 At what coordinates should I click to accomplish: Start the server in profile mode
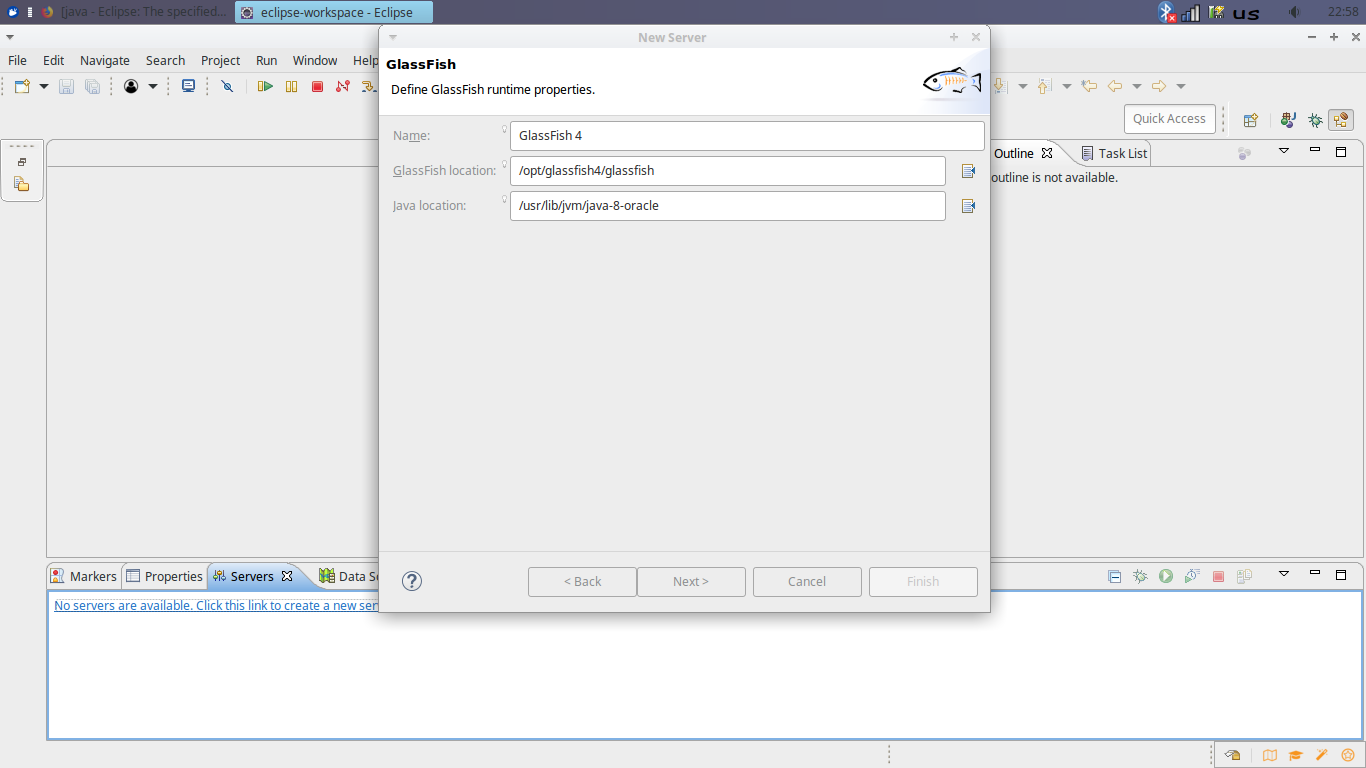pos(1192,576)
